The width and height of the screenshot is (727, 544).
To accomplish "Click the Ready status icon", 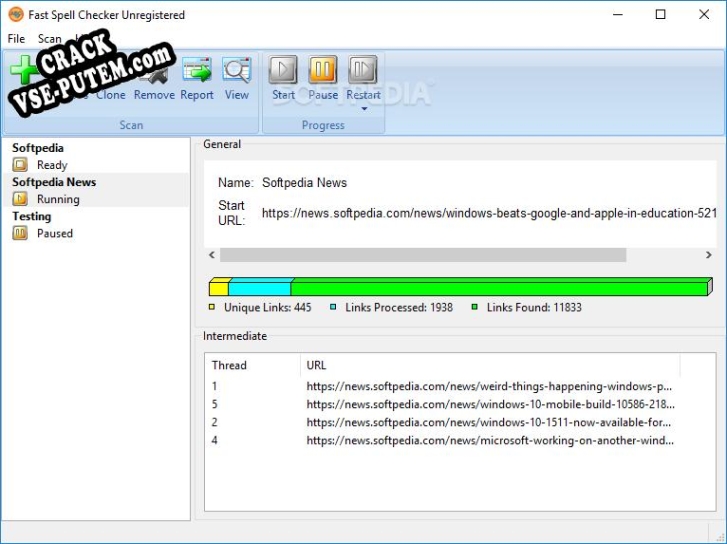I will tap(20, 165).
